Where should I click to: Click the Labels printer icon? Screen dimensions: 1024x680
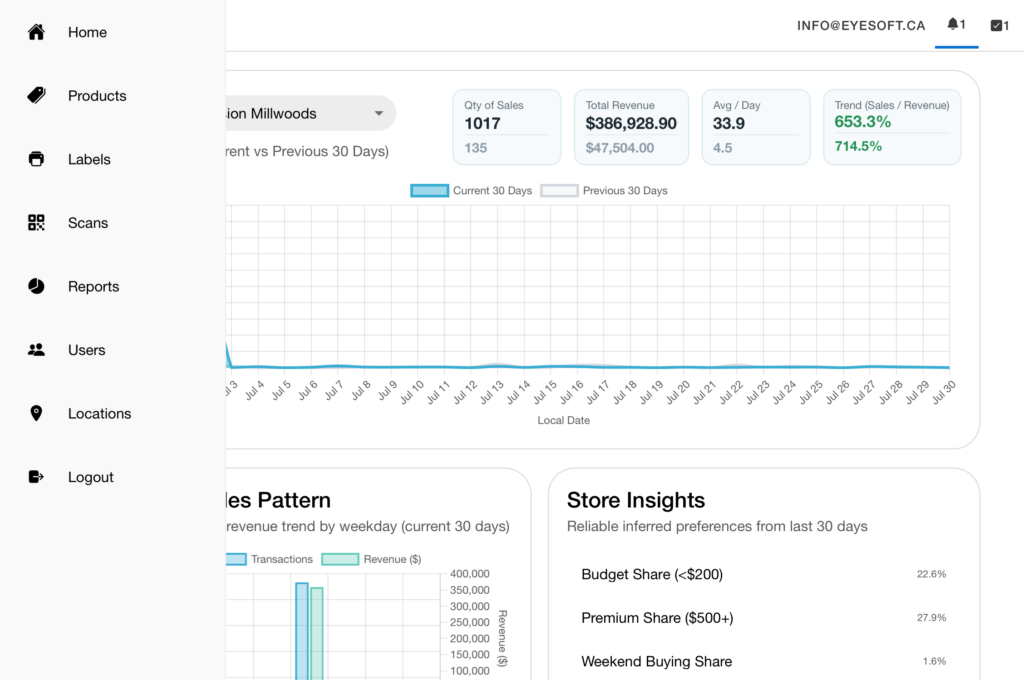click(36, 159)
